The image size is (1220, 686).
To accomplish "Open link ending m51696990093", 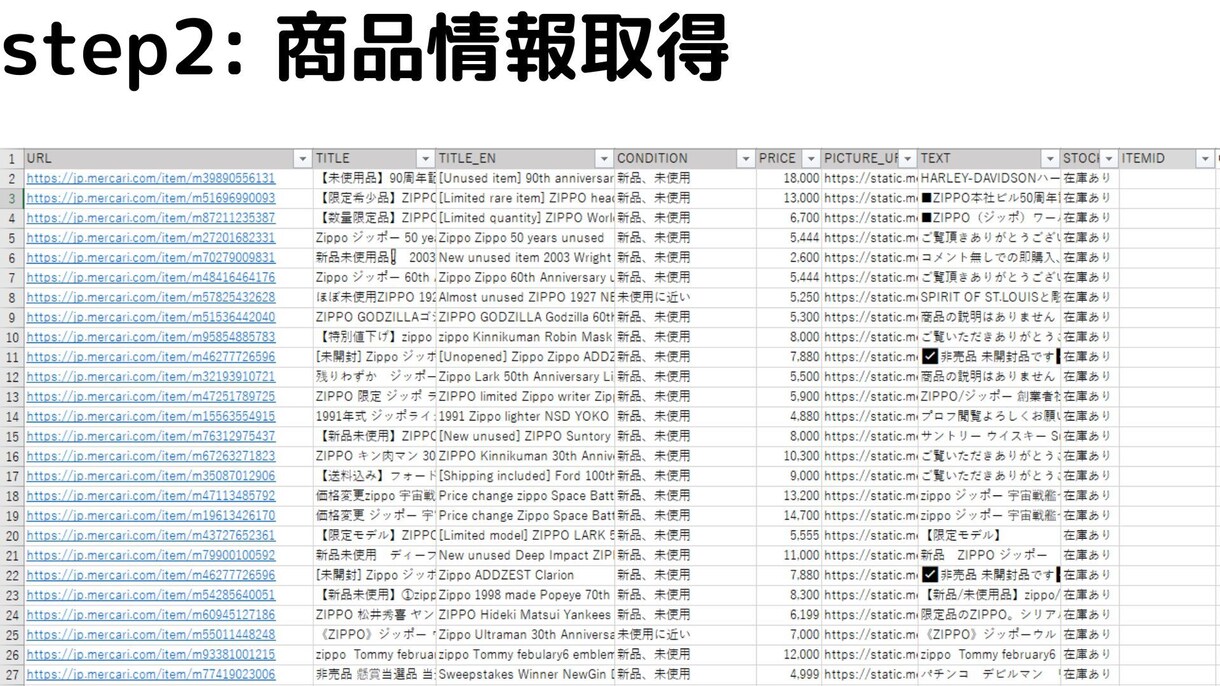I will 151,198.
